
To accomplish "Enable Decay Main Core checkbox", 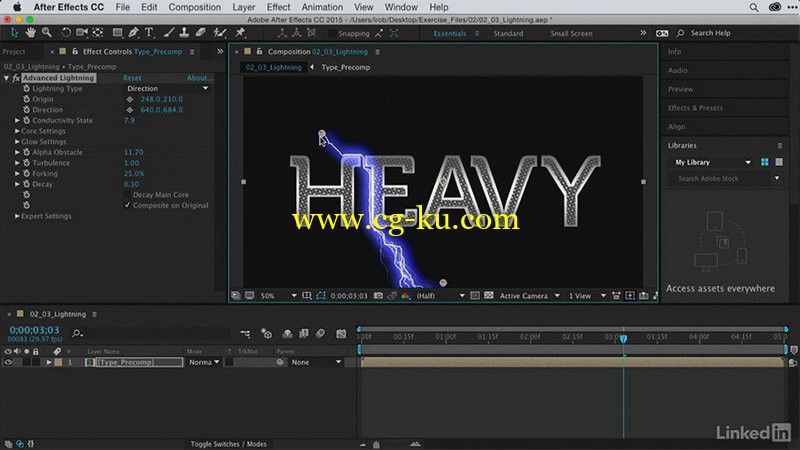I will click(127, 194).
